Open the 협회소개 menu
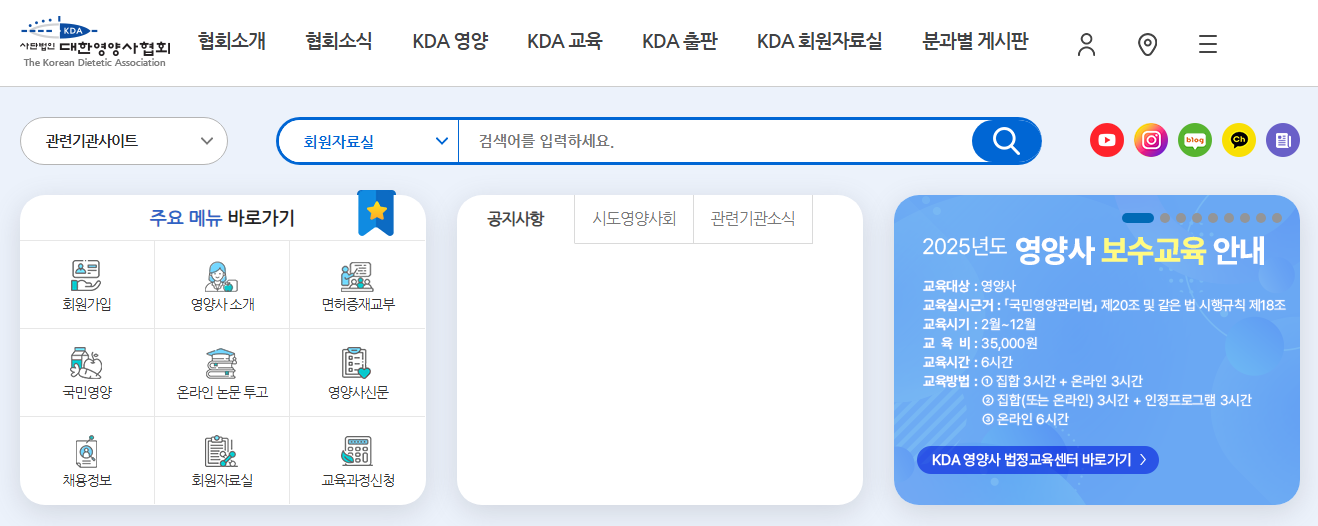The height and width of the screenshot is (526, 1318). 232,42
